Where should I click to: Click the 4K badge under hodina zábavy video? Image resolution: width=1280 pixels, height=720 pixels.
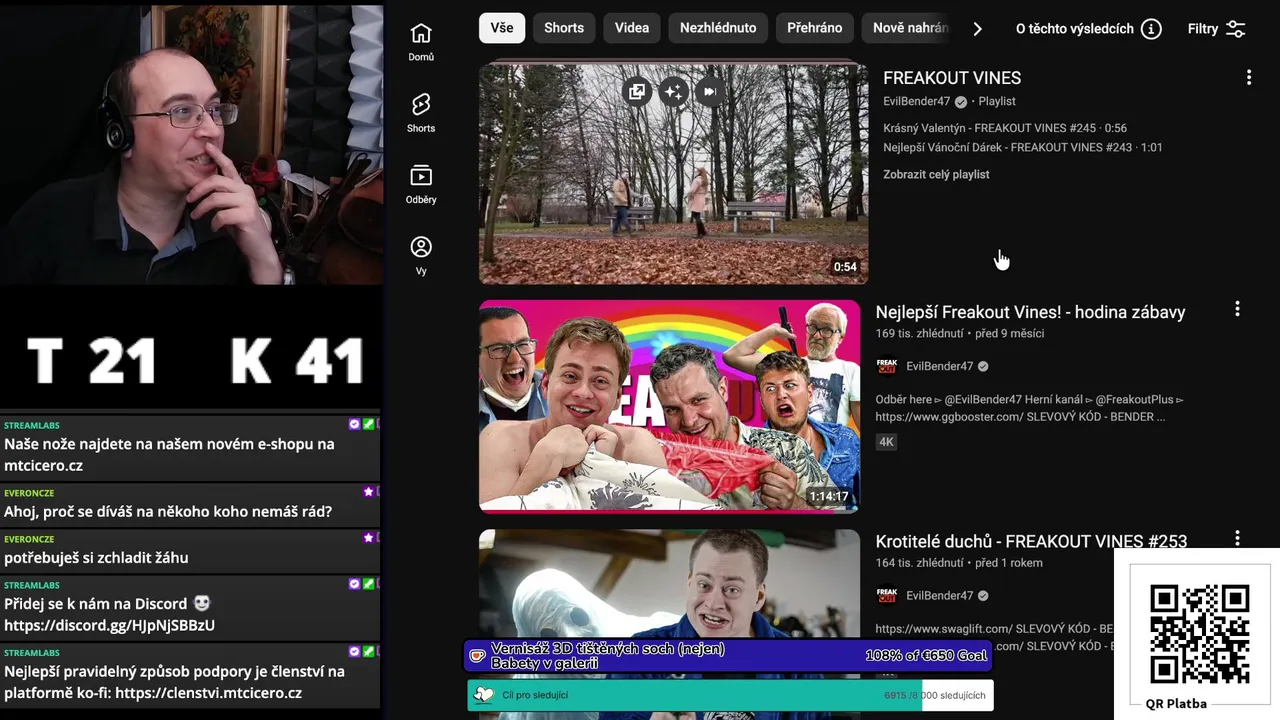click(886, 441)
